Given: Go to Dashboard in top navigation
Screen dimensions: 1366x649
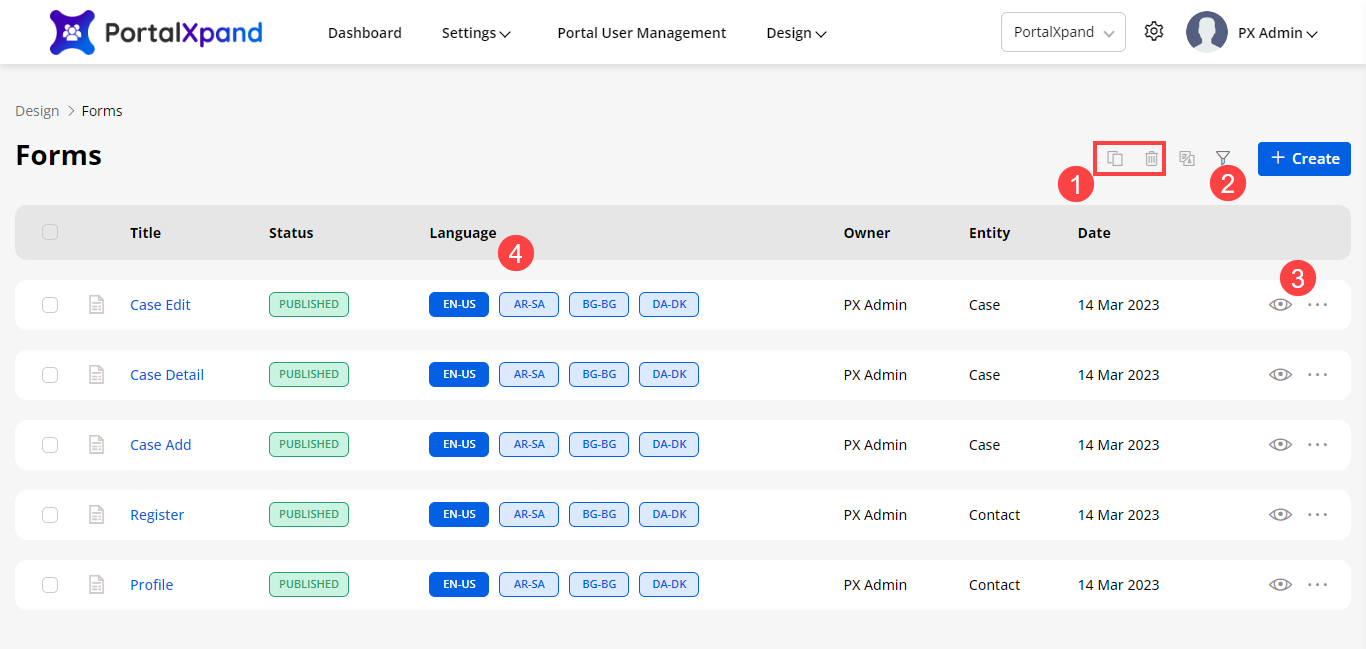Looking at the screenshot, I should coord(365,33).
